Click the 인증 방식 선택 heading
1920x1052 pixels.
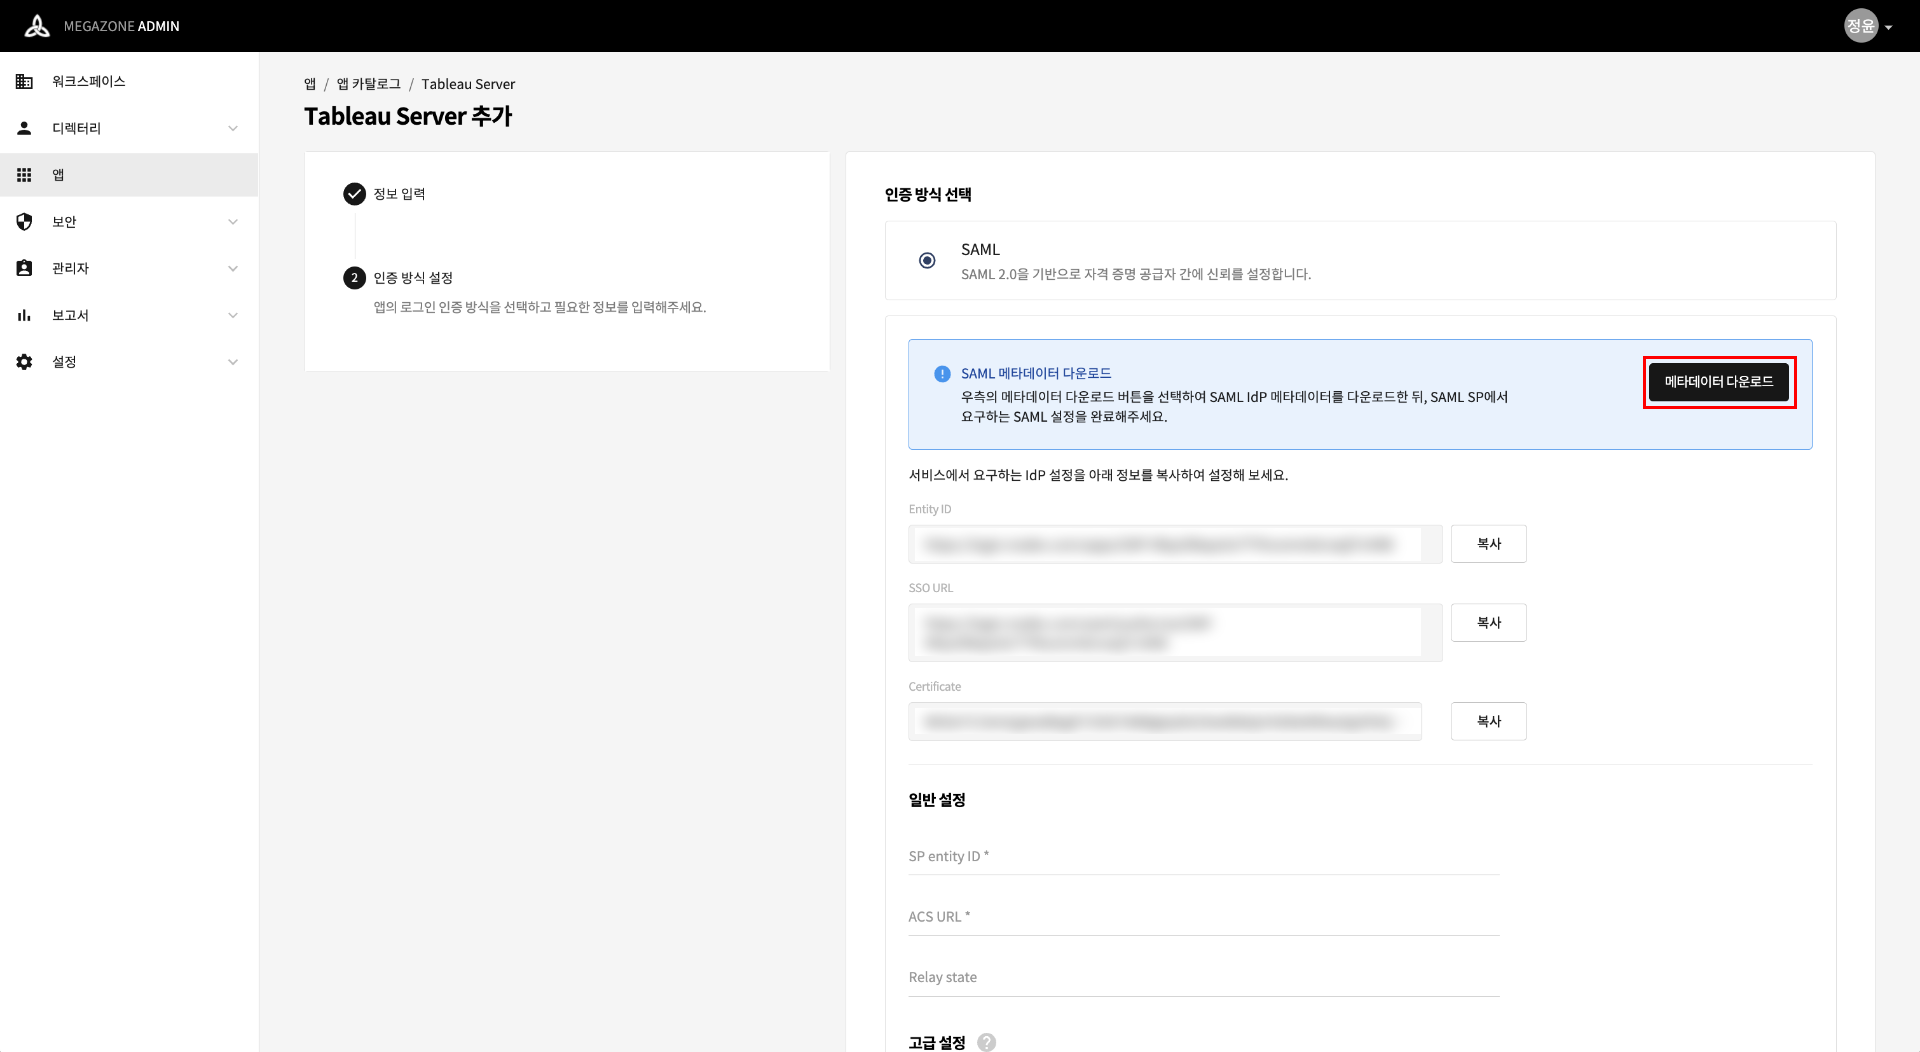[x=928, y=195]
